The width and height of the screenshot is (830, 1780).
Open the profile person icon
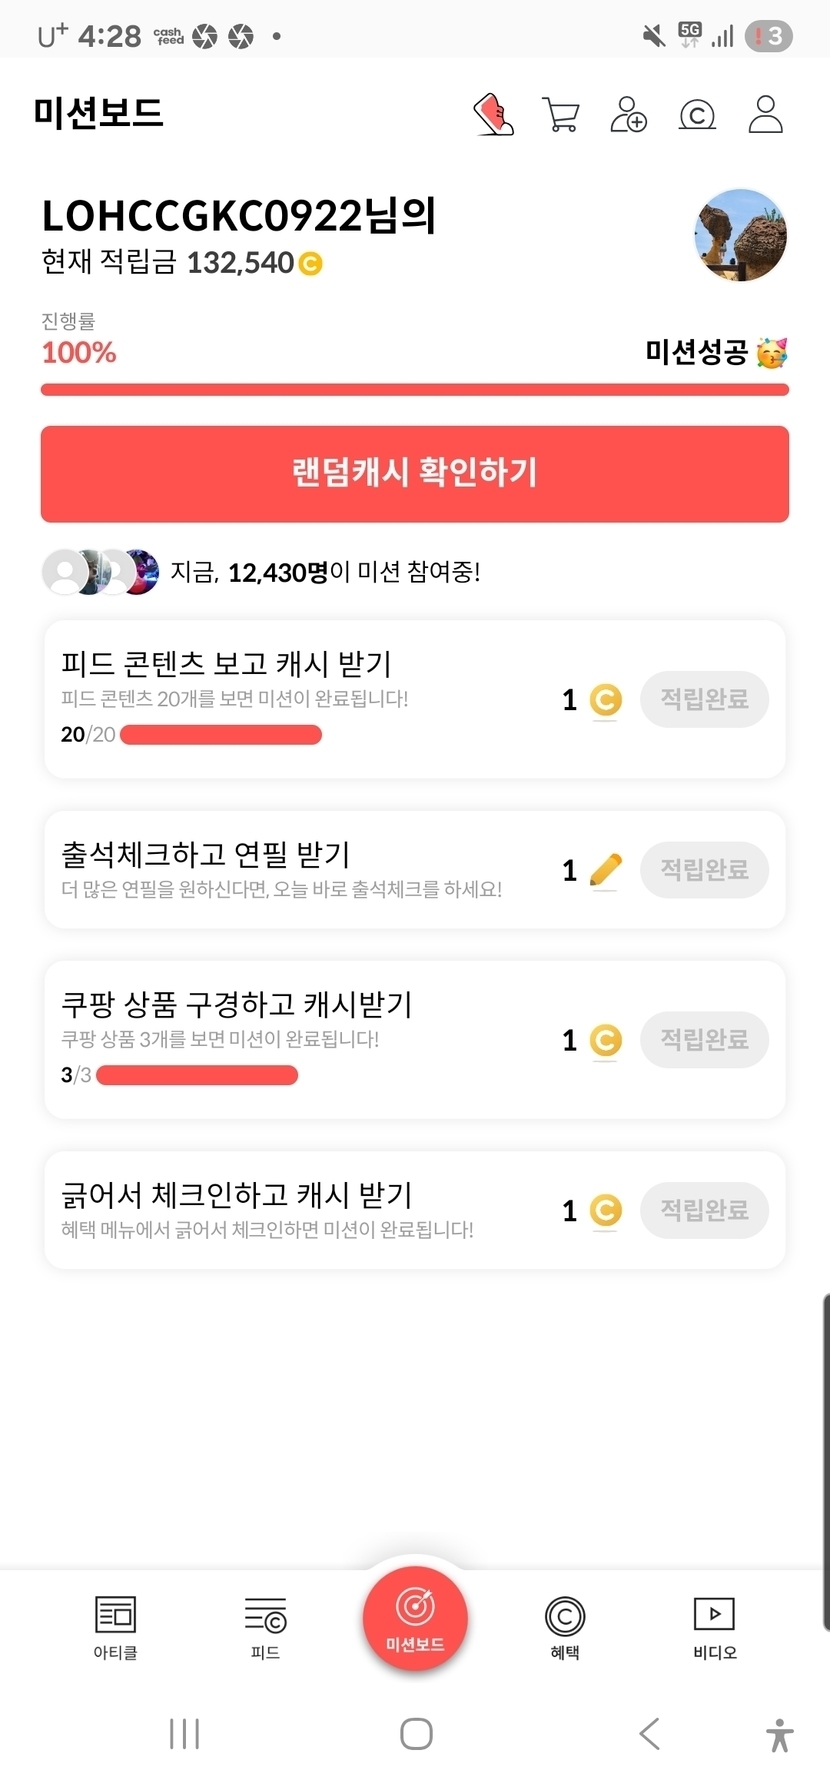(x=765, y=115)
